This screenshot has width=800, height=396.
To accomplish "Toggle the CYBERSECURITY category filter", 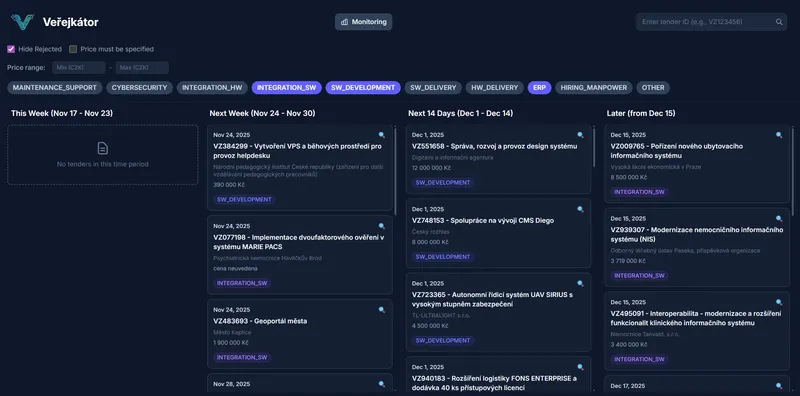I will click(x=139, y=88).
